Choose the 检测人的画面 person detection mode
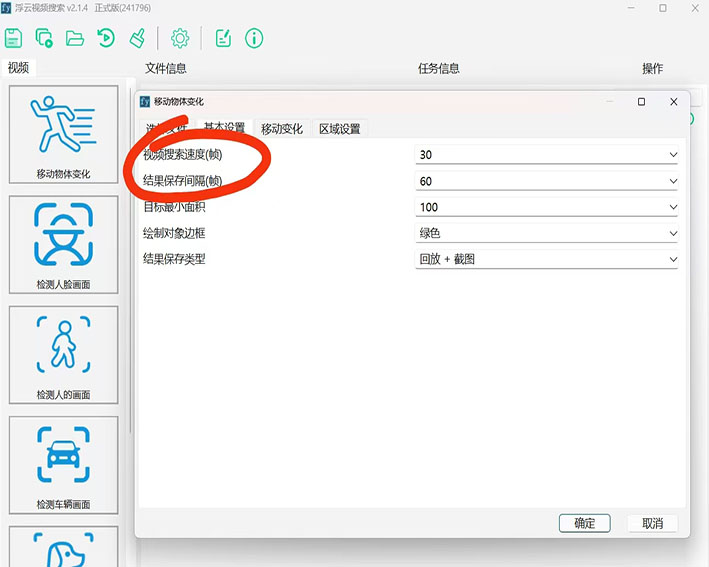 click(x=63, y=355)
